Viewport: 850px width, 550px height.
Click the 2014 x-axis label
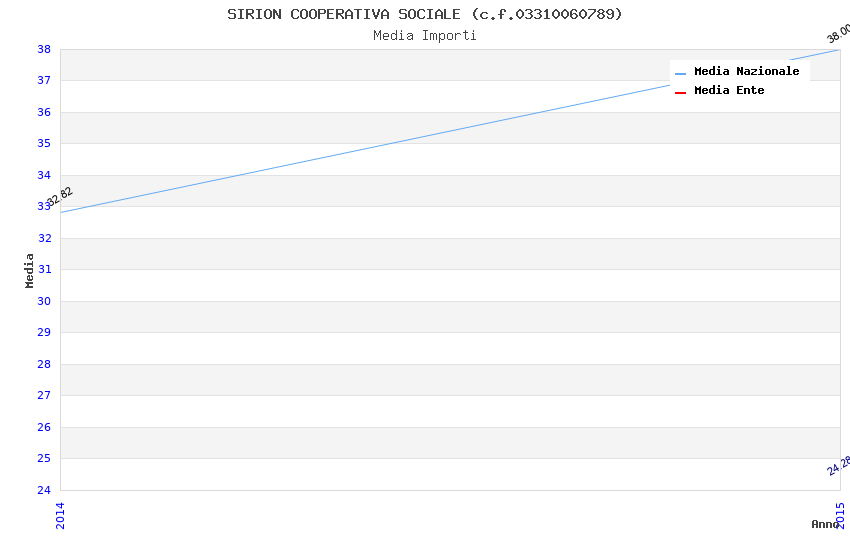point(60,515)
